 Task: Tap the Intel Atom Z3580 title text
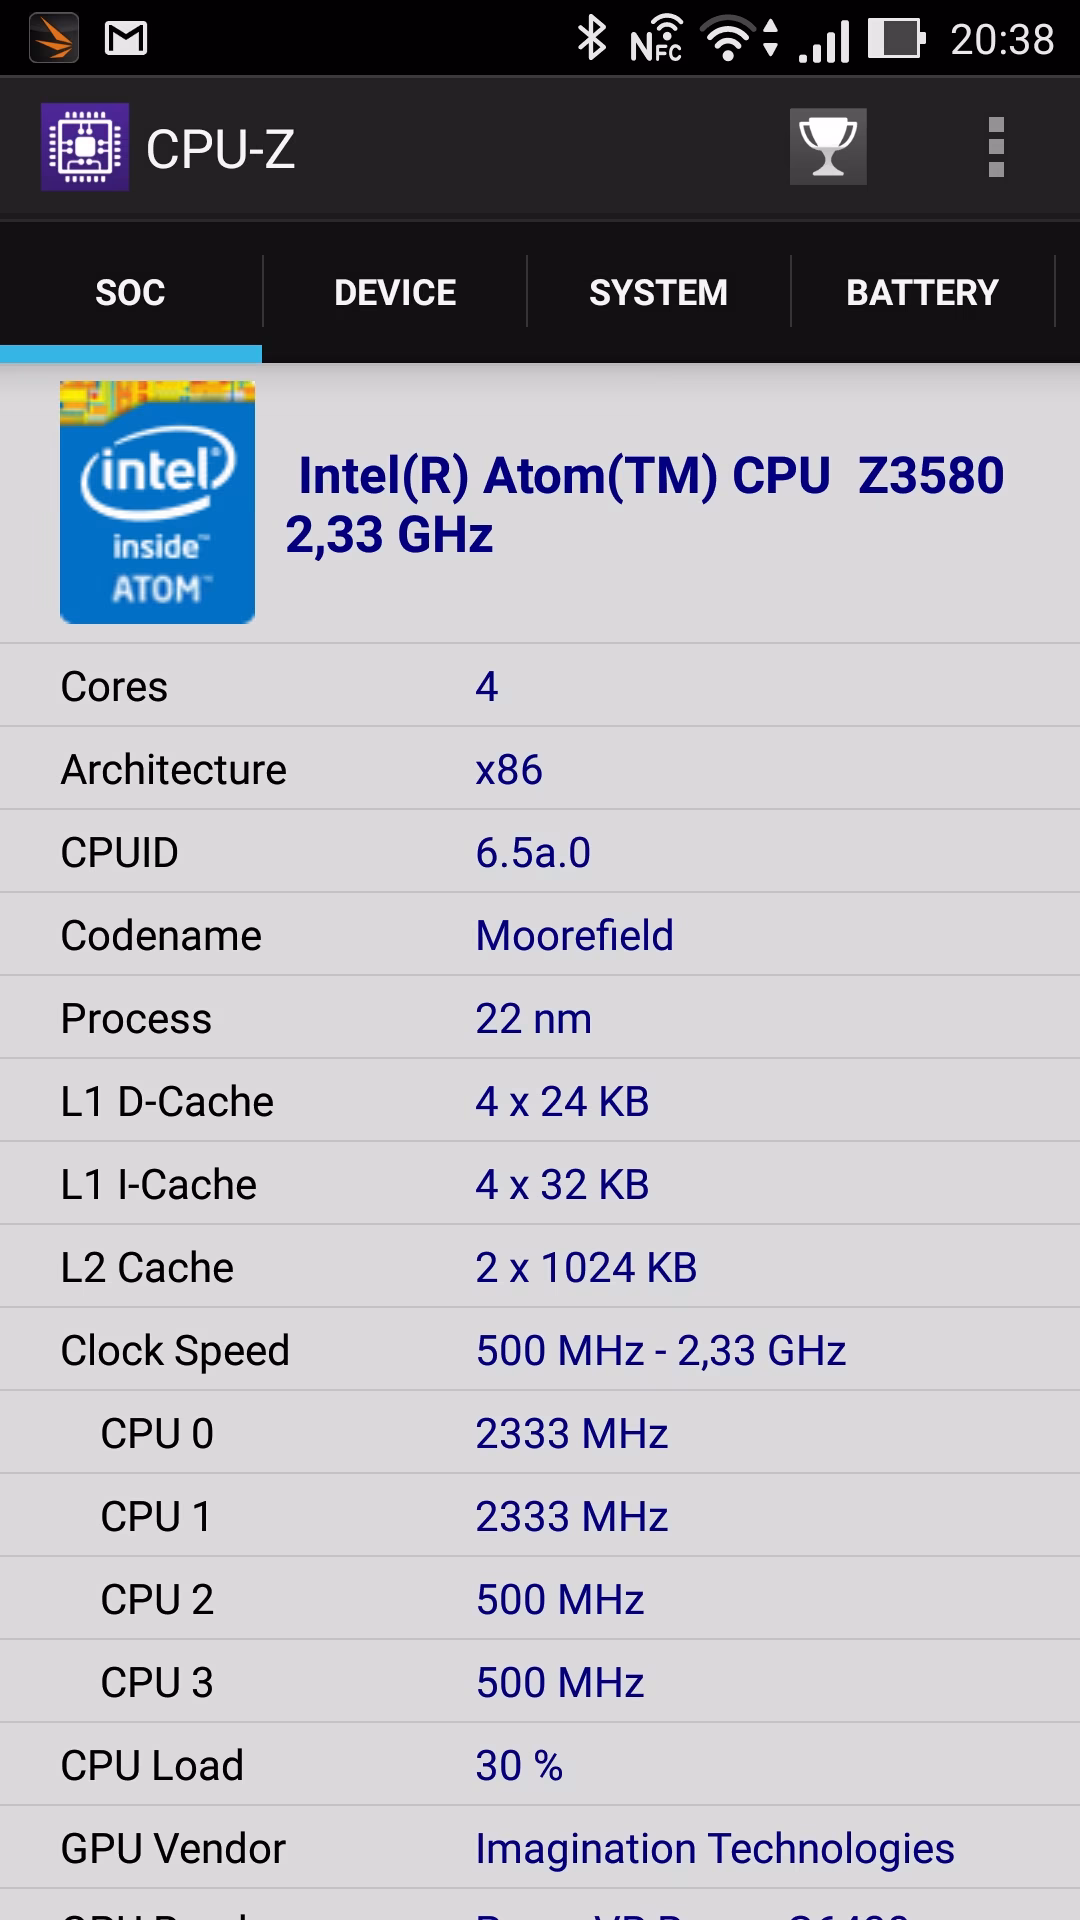[x=645, y=504]
